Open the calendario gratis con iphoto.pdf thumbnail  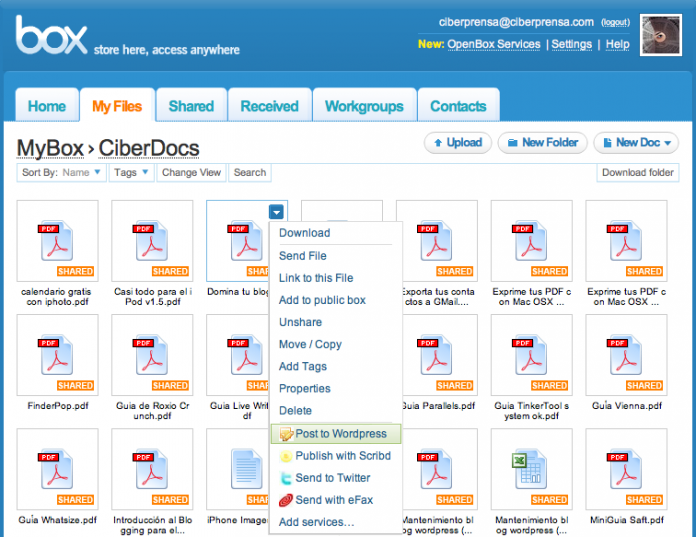pyautogui.click(x=57, y=240)
